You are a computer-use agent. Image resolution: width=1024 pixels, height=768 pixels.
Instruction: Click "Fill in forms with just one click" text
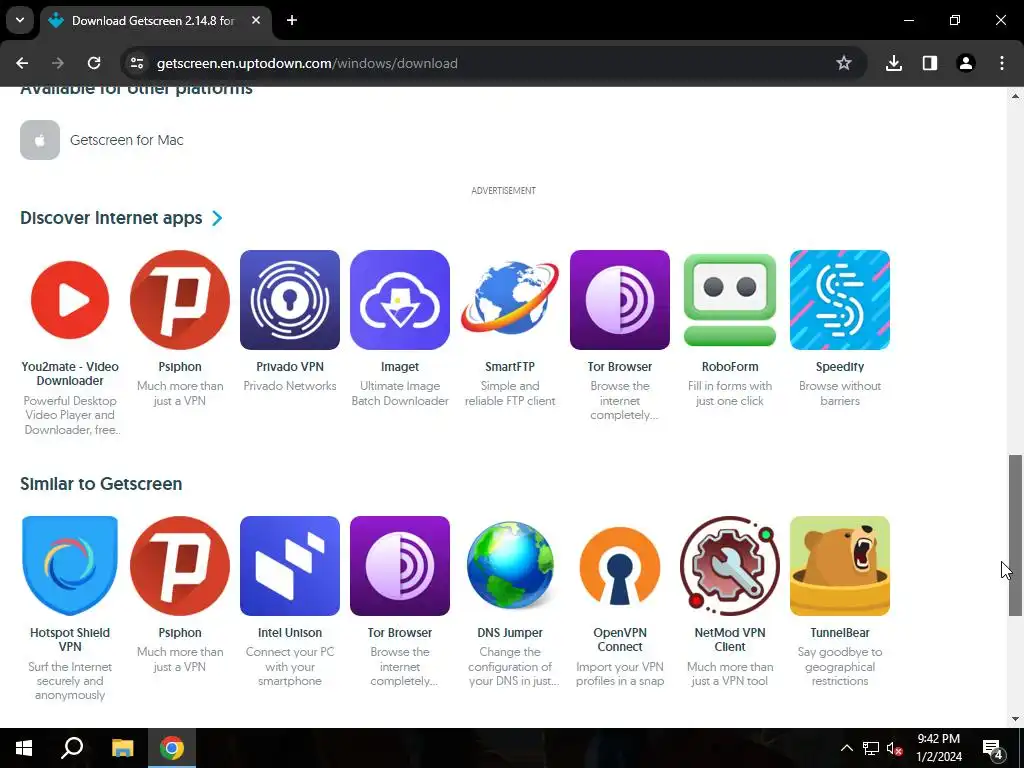[x=729, y=393]
